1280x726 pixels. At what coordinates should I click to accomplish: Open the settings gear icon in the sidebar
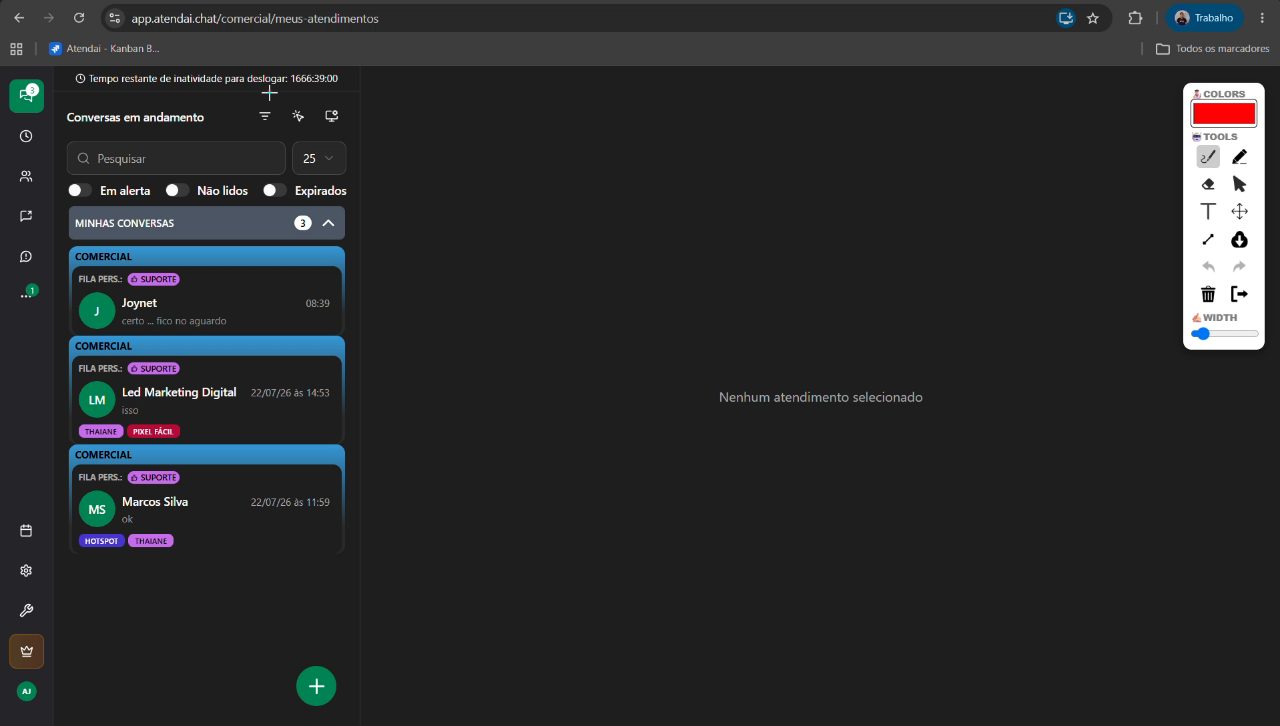[26, 571]
